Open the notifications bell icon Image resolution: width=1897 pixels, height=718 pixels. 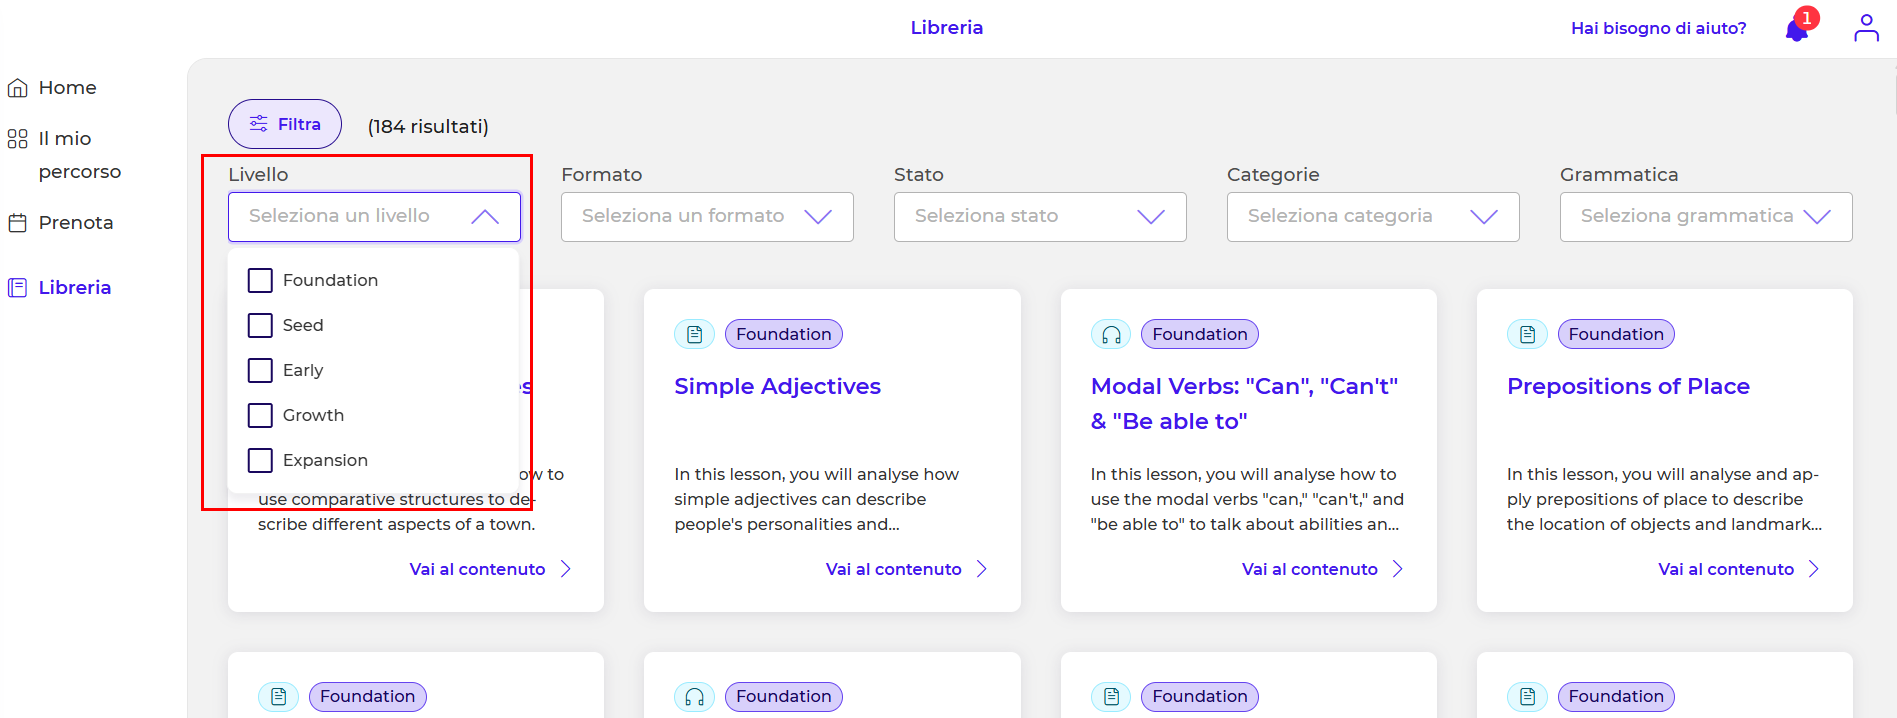tap(1796, 29)
